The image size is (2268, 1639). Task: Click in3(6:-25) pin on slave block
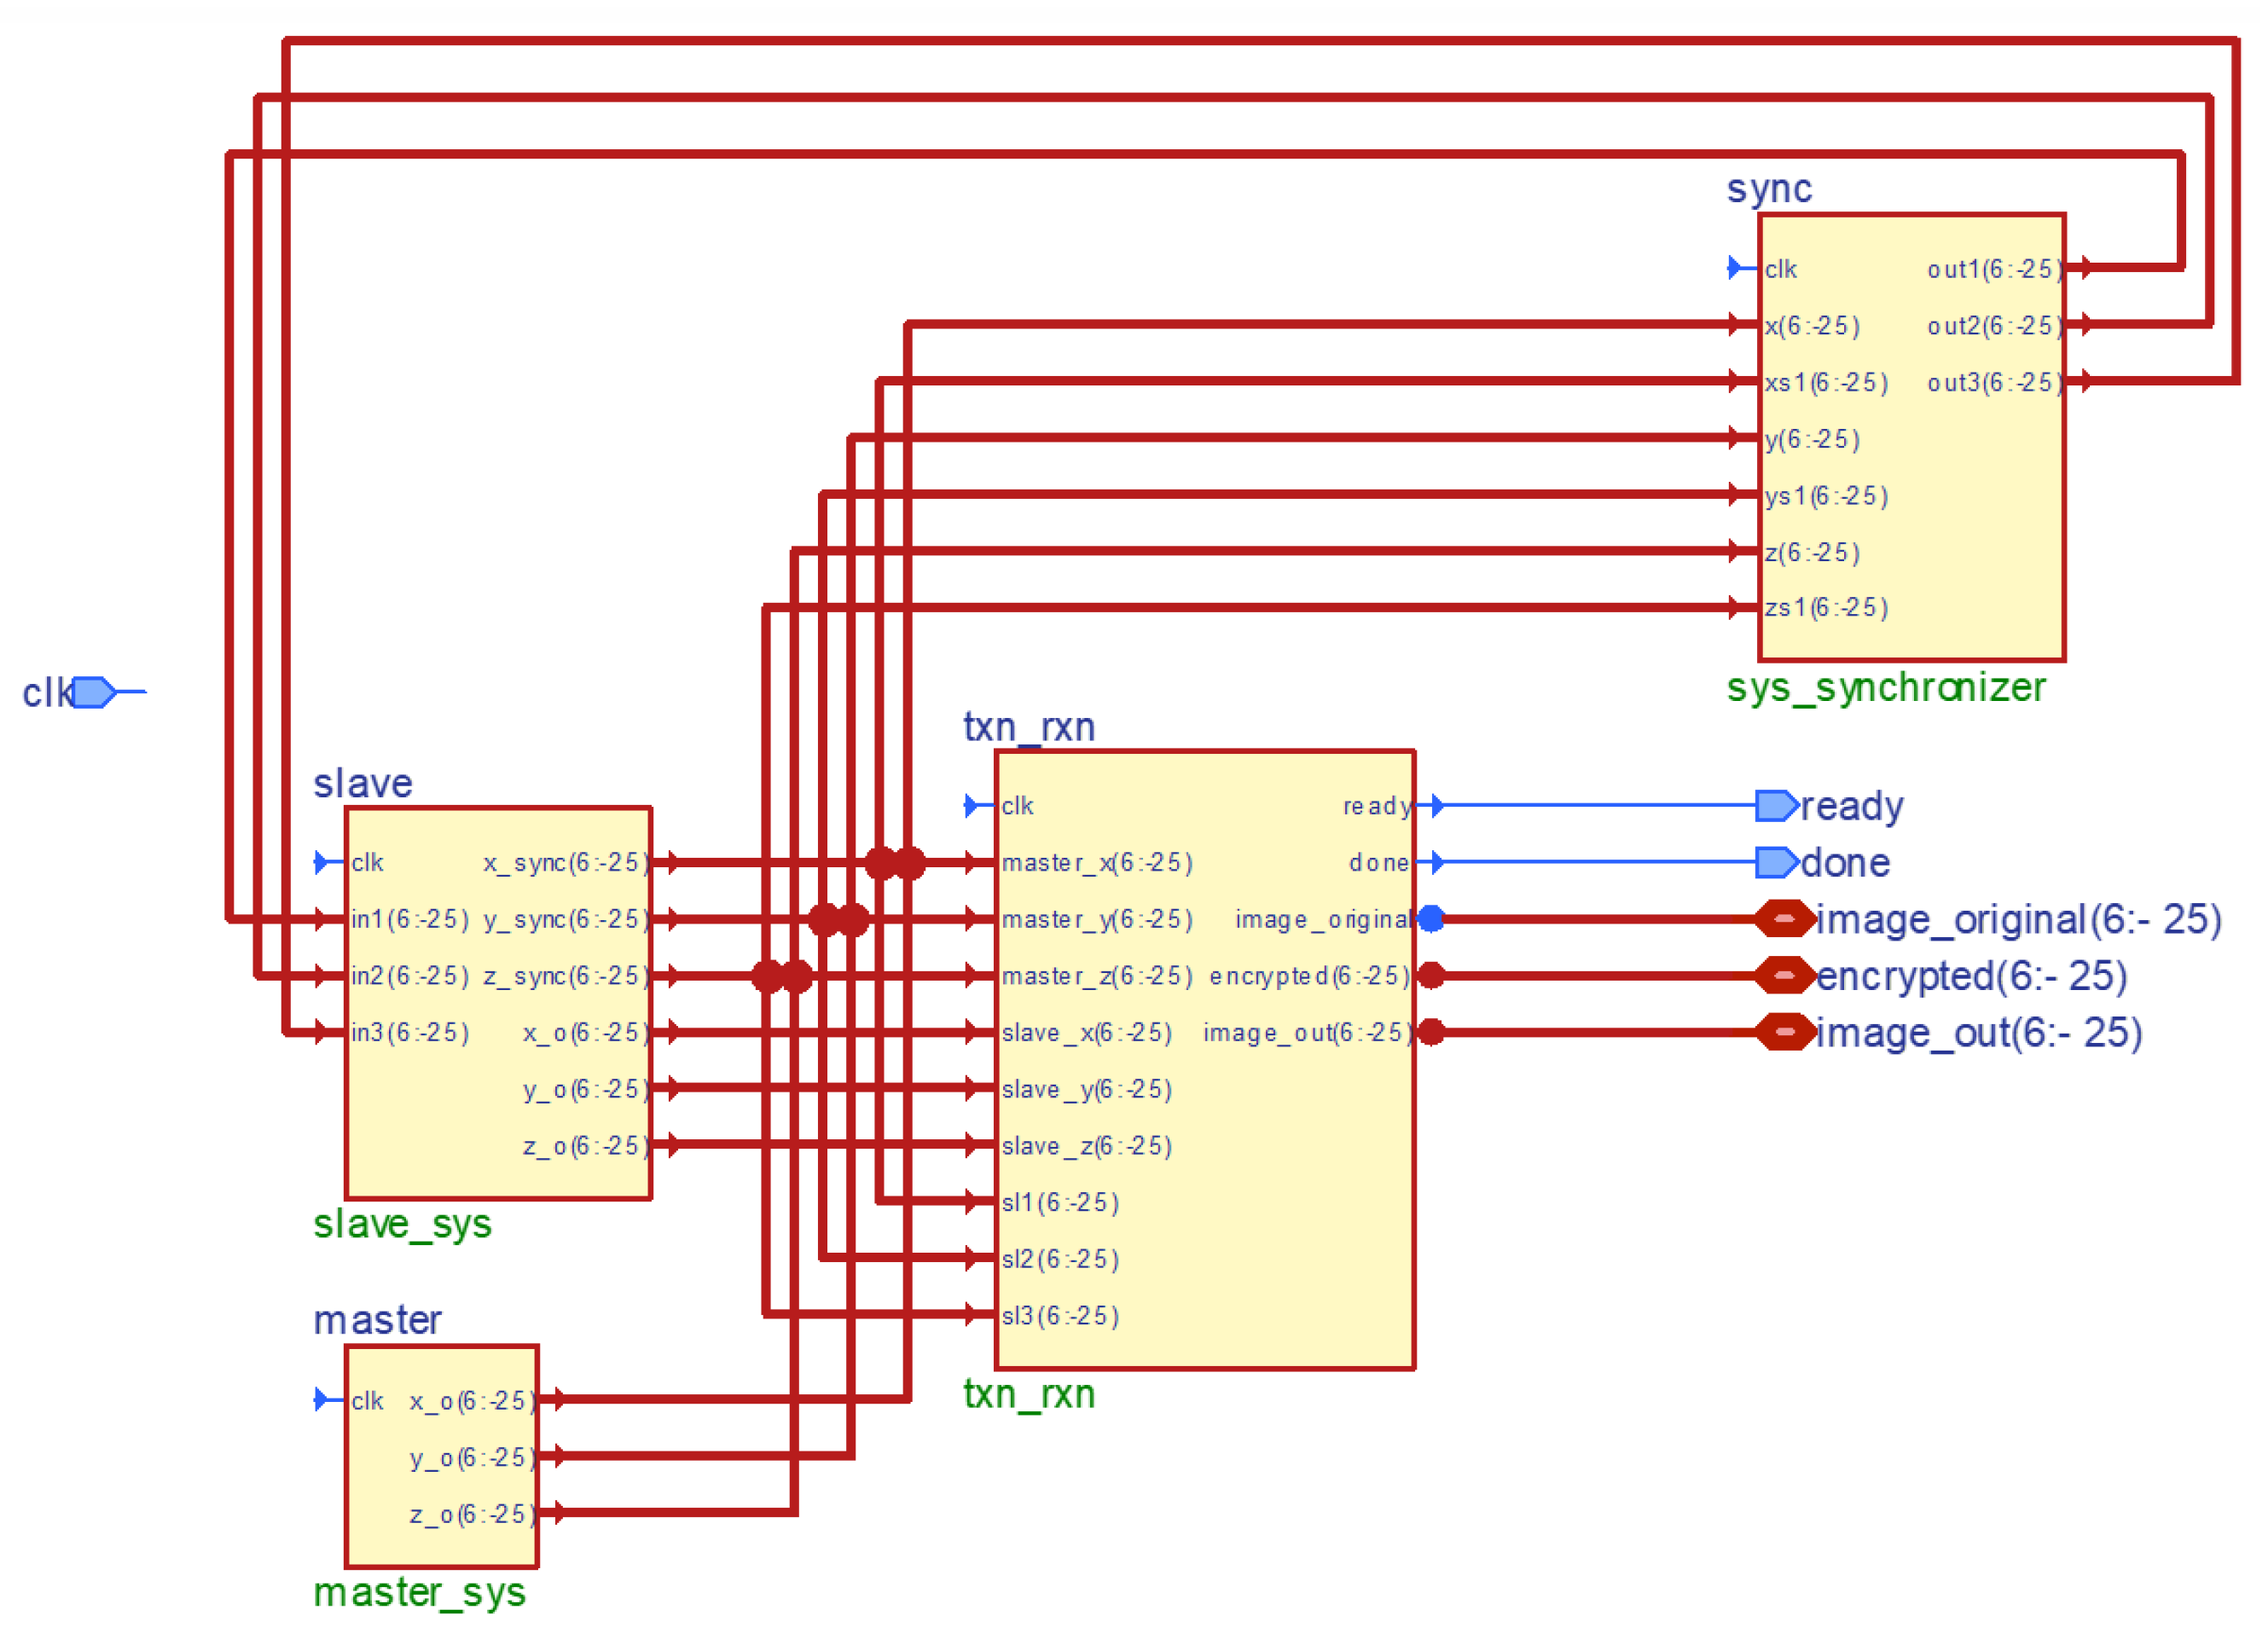point(409,1032)
